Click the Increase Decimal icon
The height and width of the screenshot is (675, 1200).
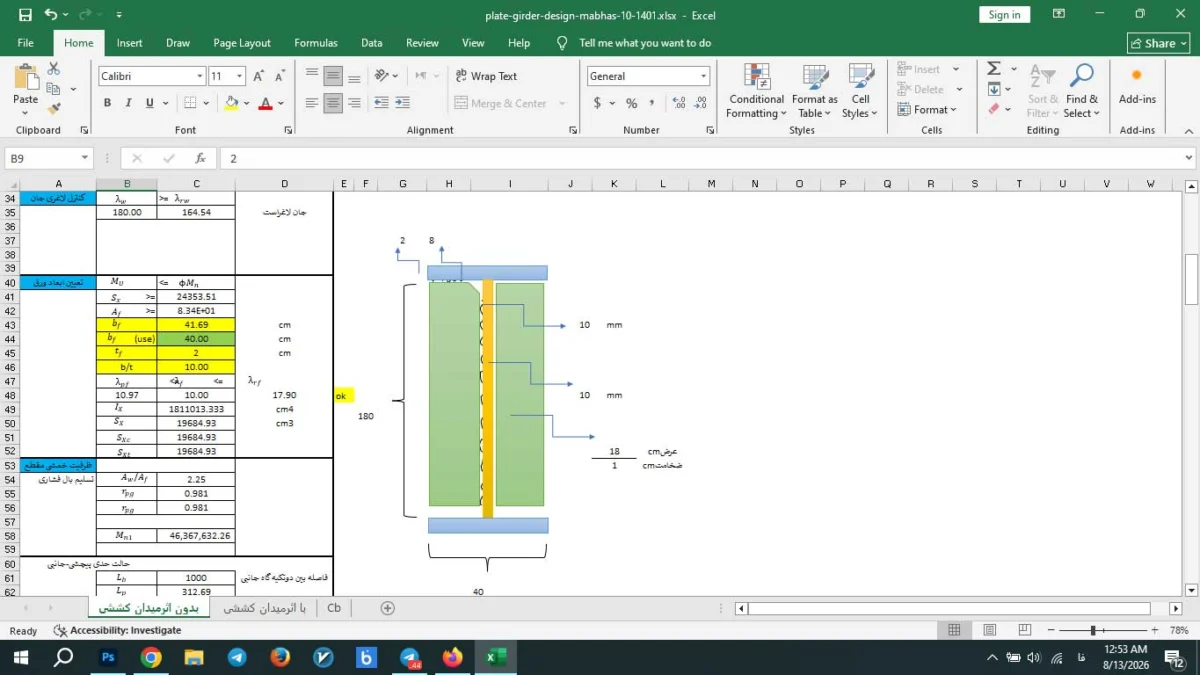tap(680, 103)
